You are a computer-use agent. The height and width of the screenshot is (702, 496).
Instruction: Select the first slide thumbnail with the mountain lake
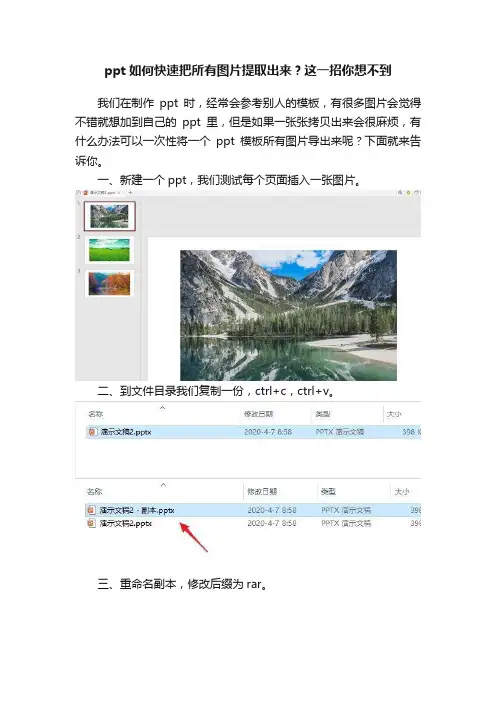[x=109, y=216]
